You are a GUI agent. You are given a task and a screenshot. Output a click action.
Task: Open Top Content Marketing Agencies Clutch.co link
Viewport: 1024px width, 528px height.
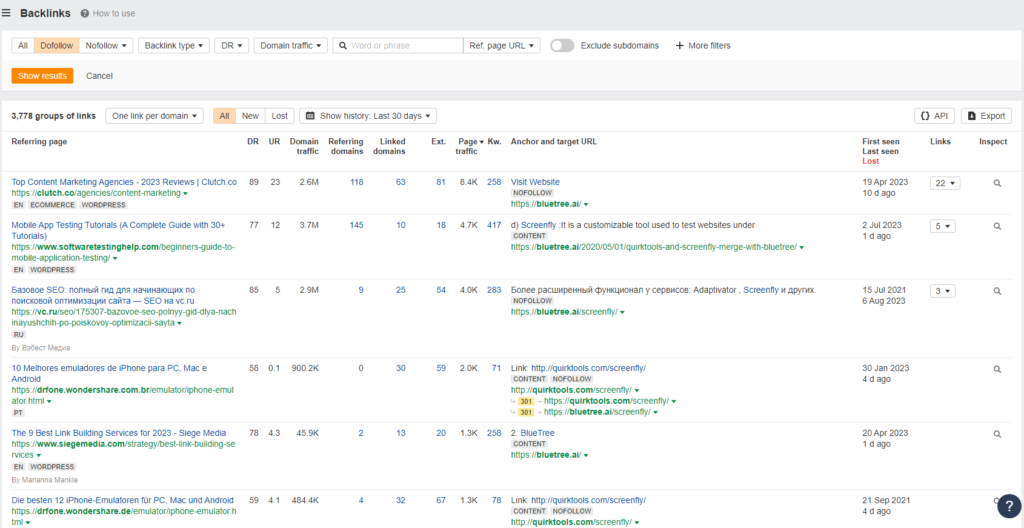[x=124, y=182]
